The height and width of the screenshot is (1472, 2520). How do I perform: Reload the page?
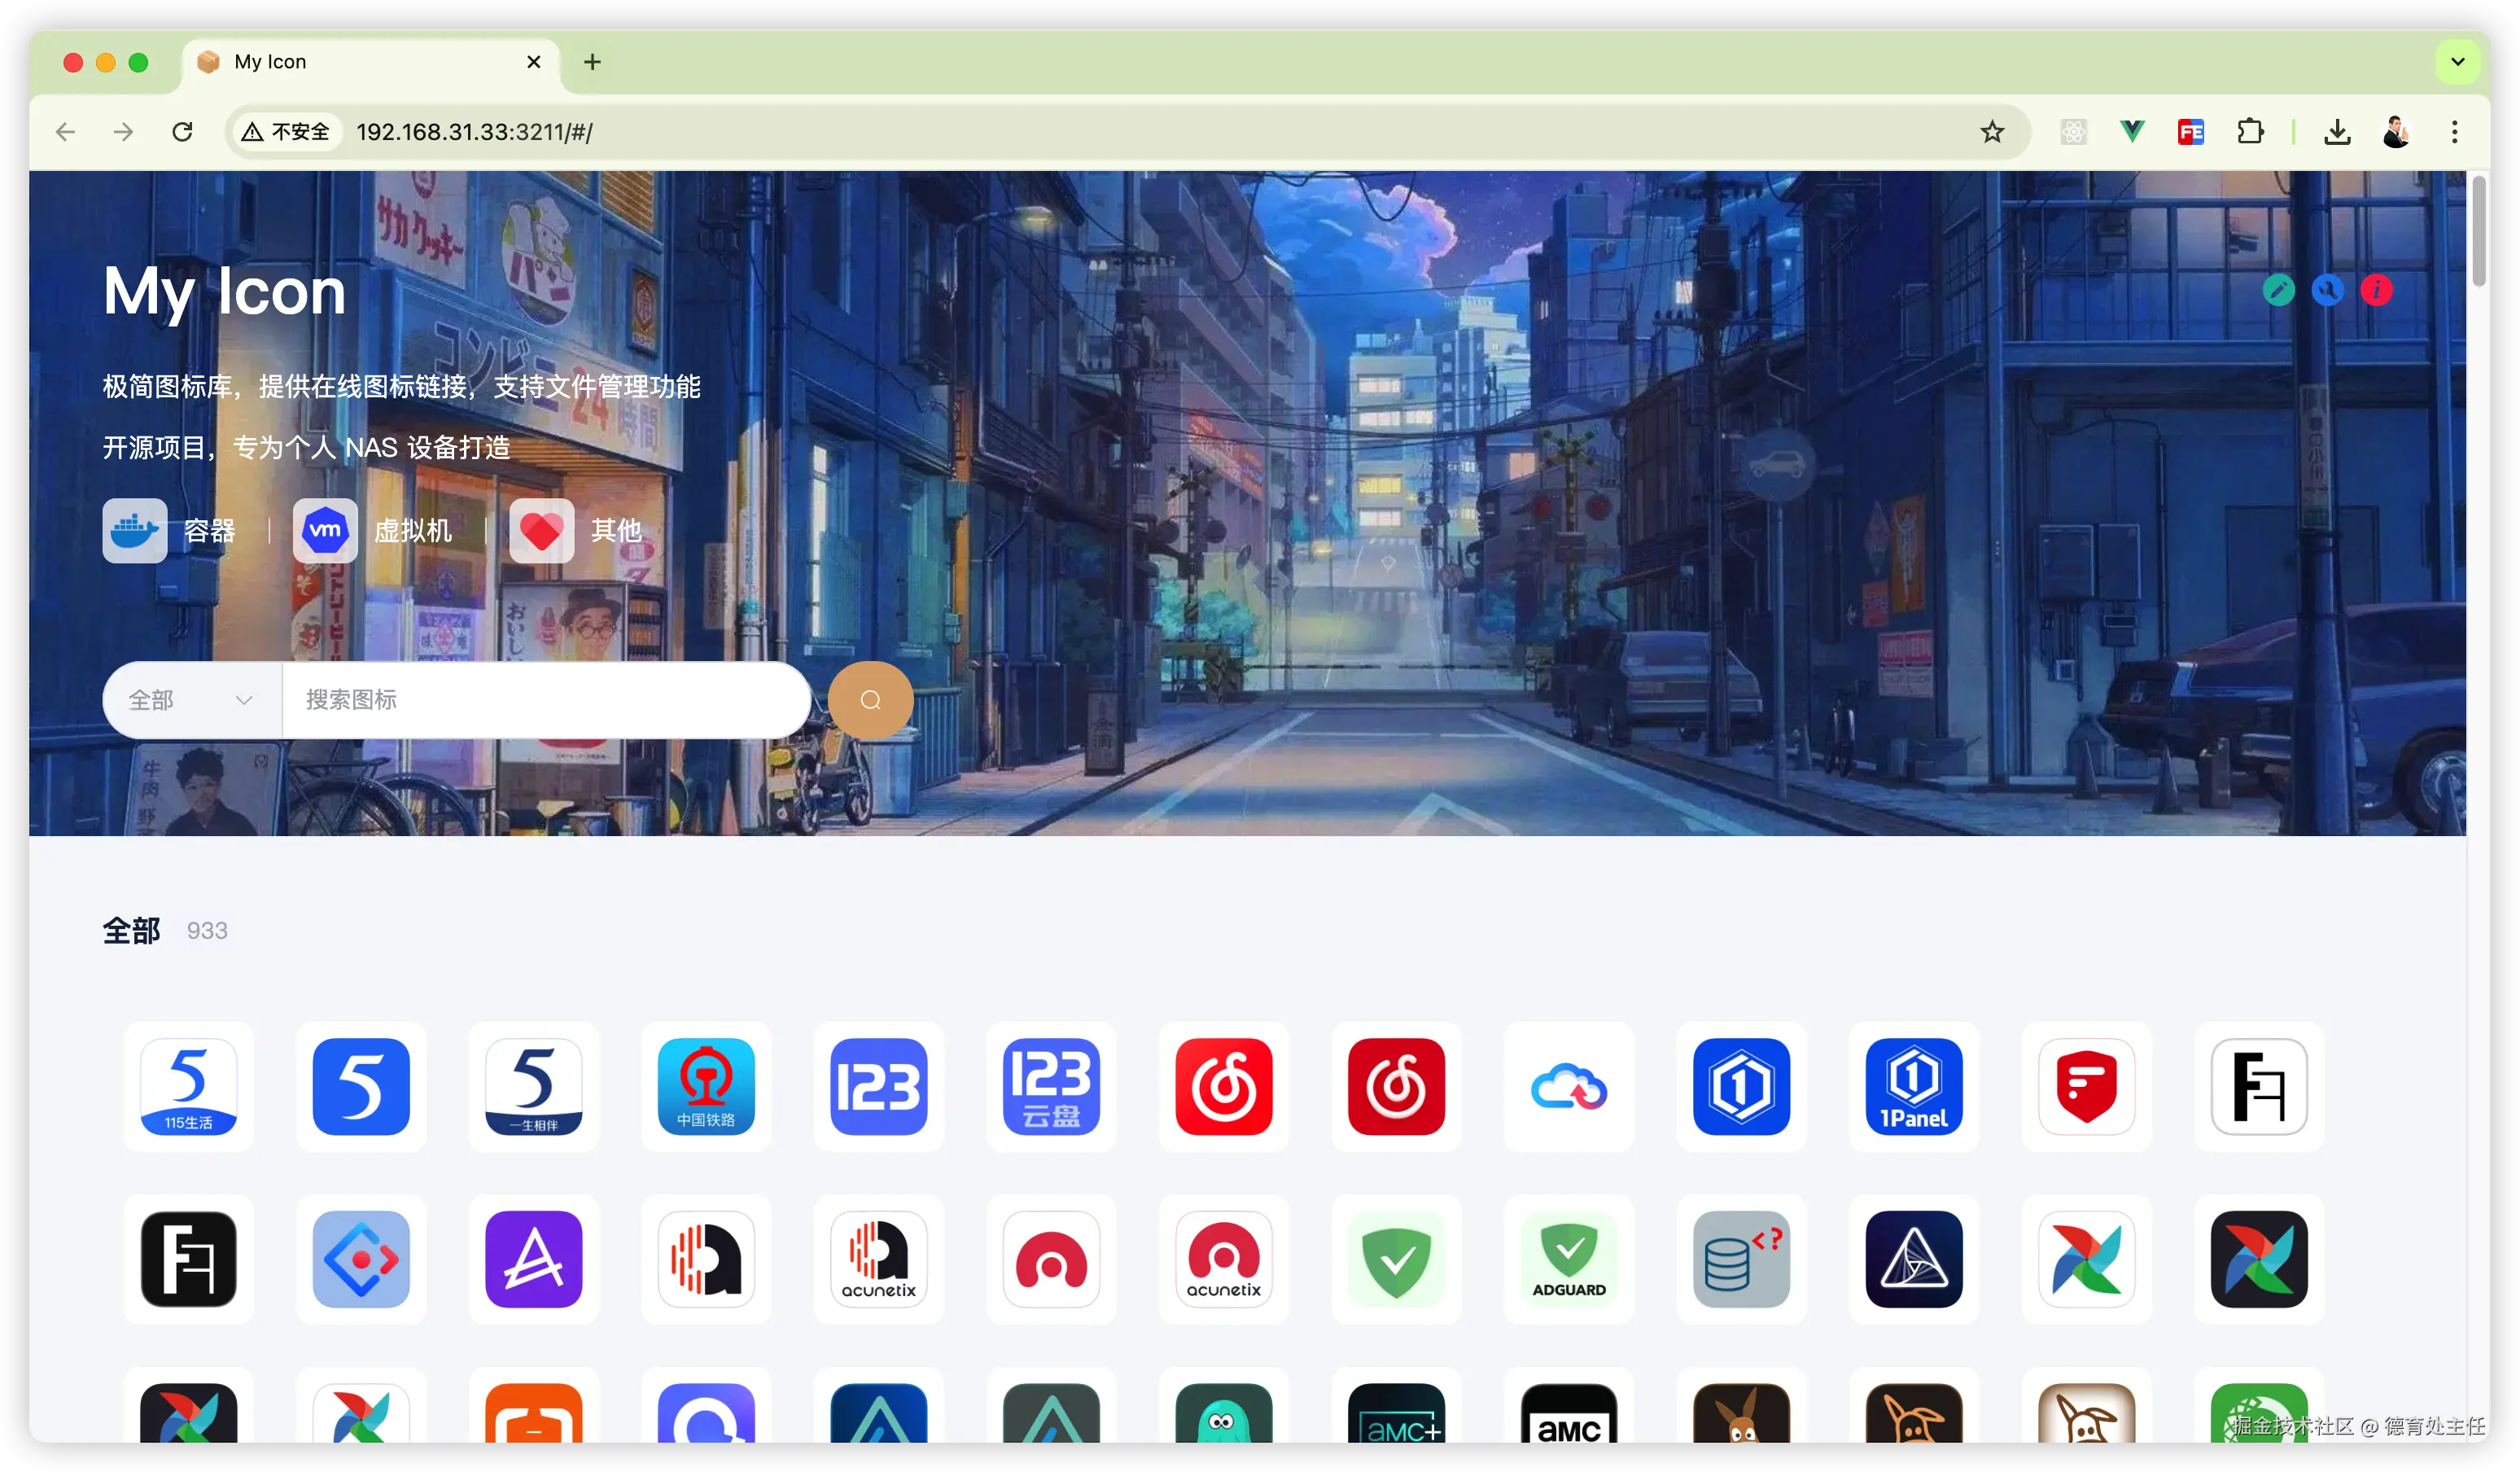point(182,132)
